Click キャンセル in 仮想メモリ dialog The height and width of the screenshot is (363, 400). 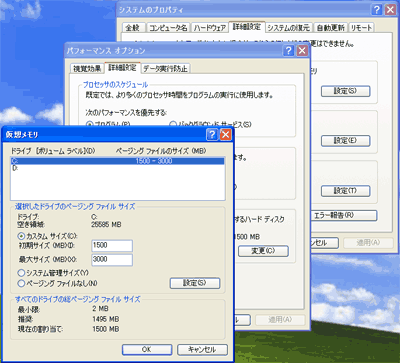tap(202, 350)
